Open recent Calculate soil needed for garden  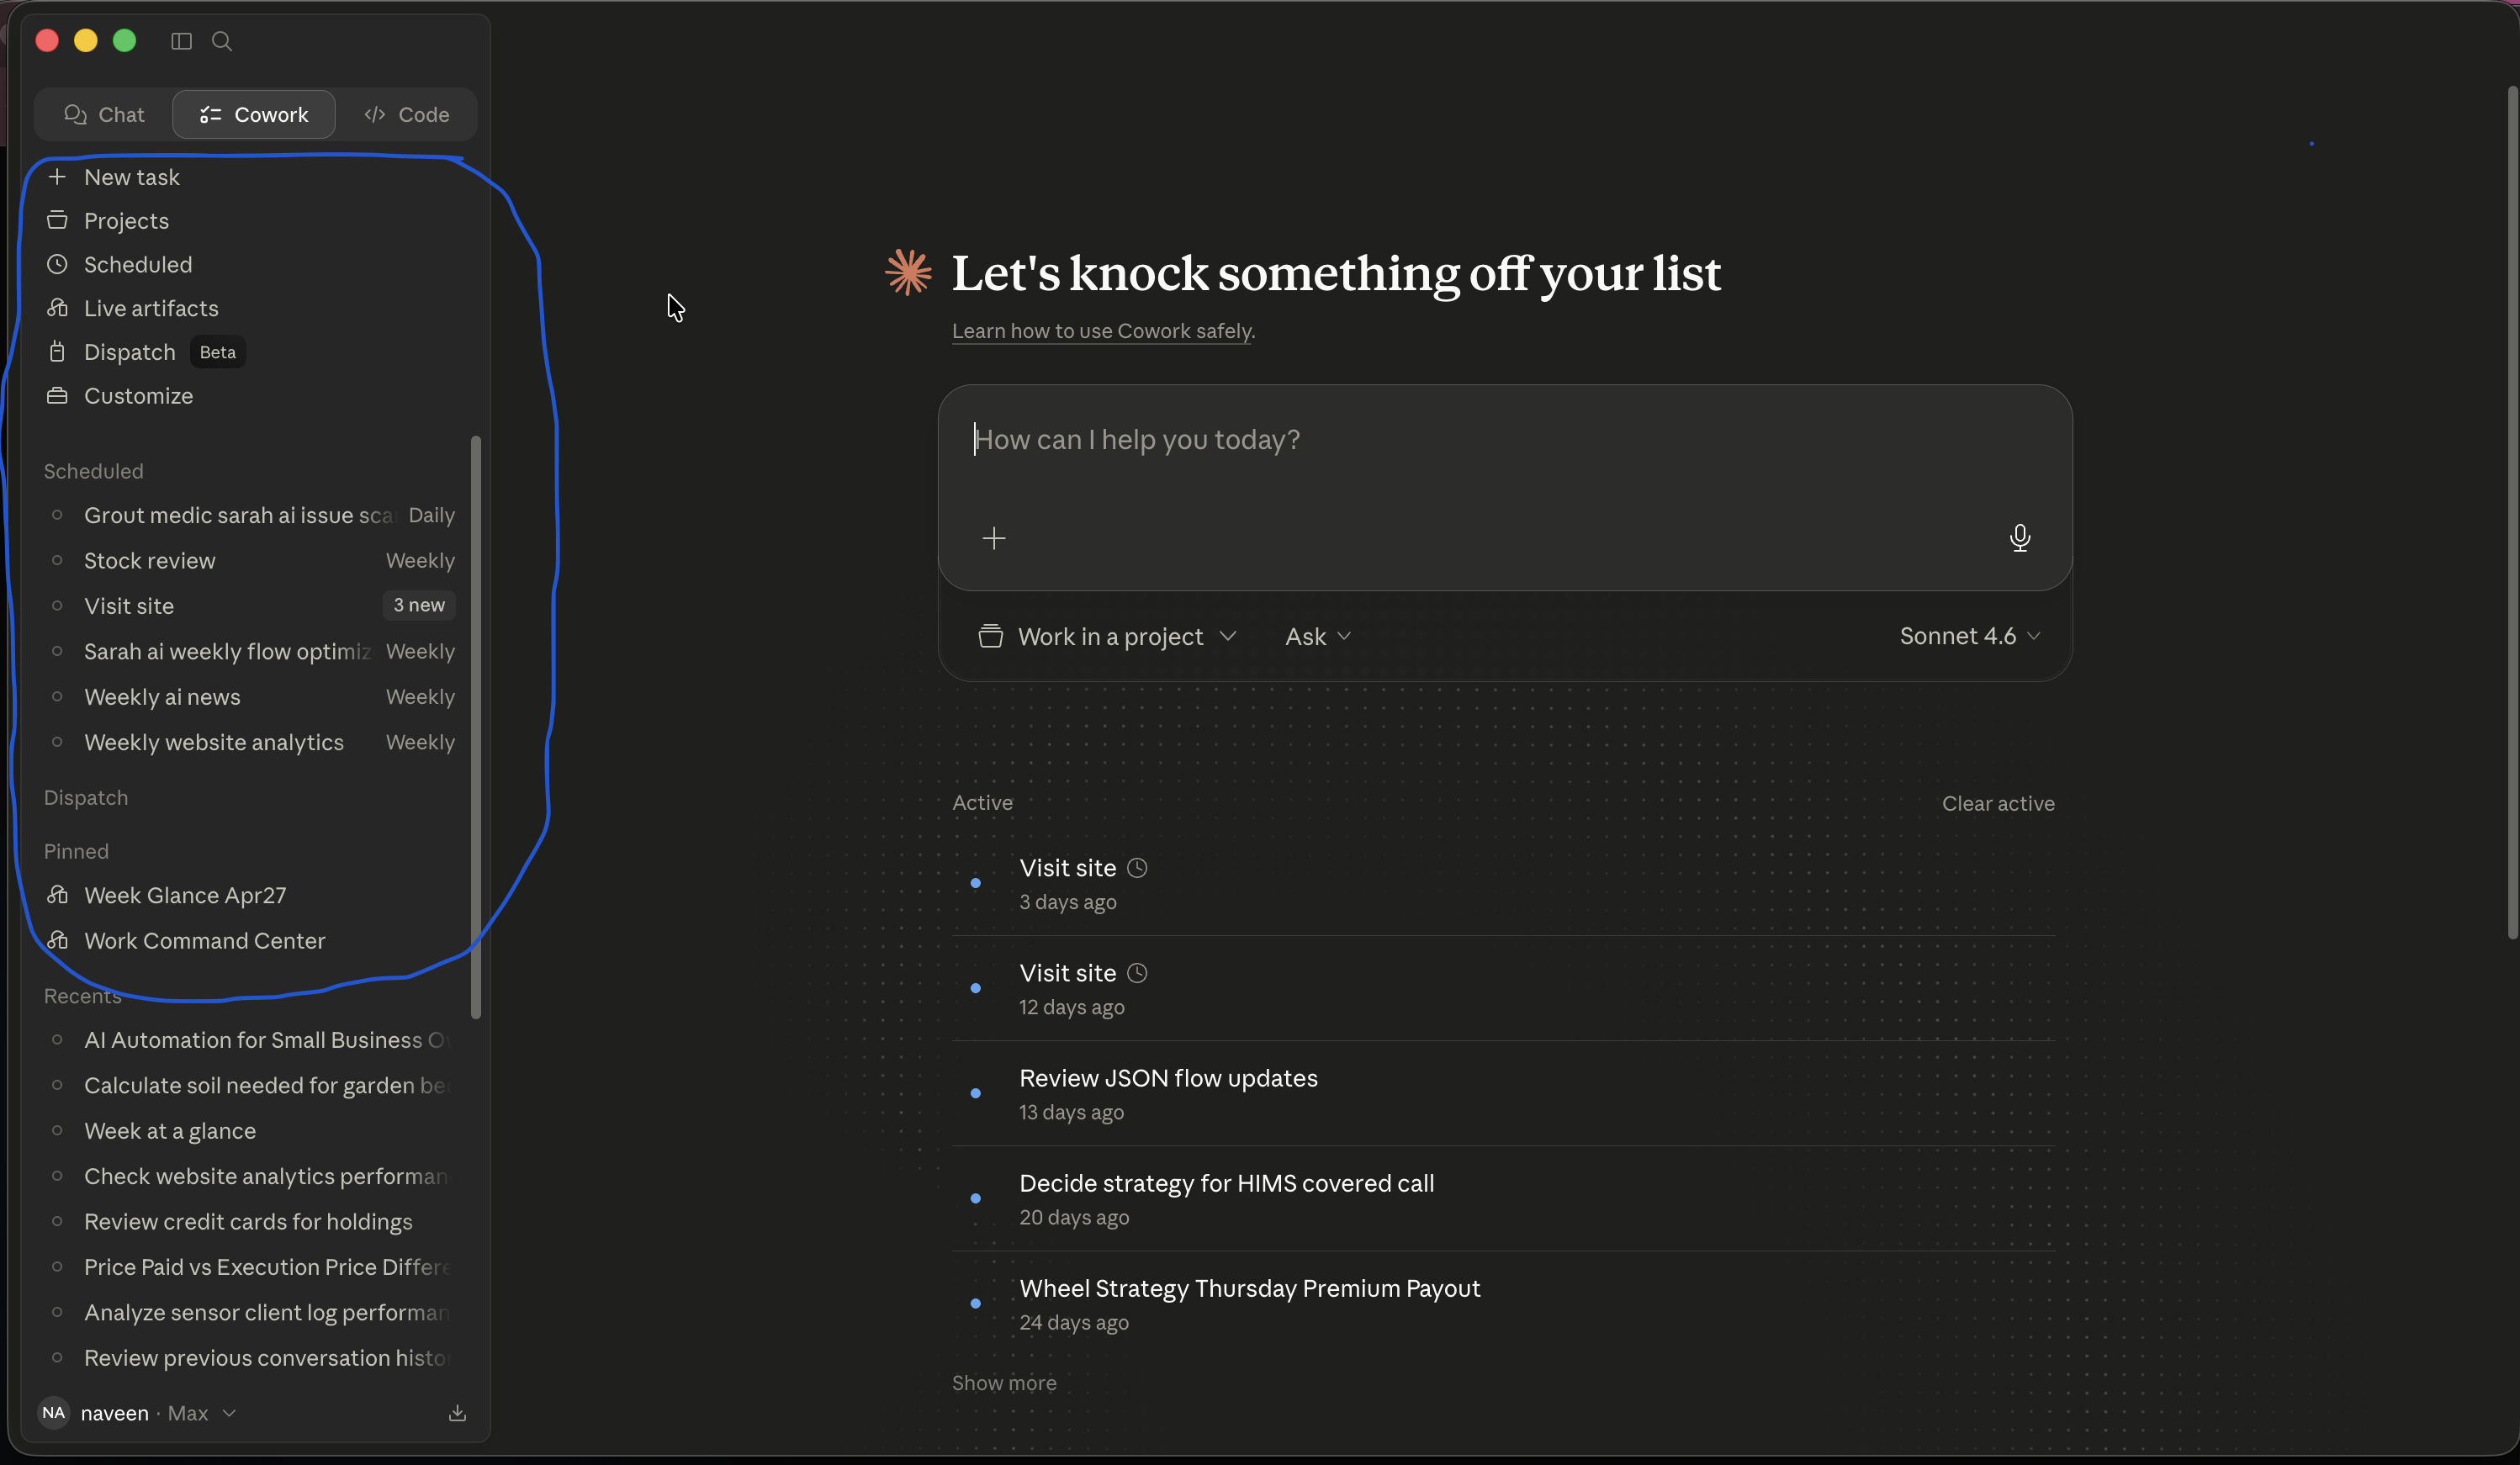click(x=250, y=1085)
